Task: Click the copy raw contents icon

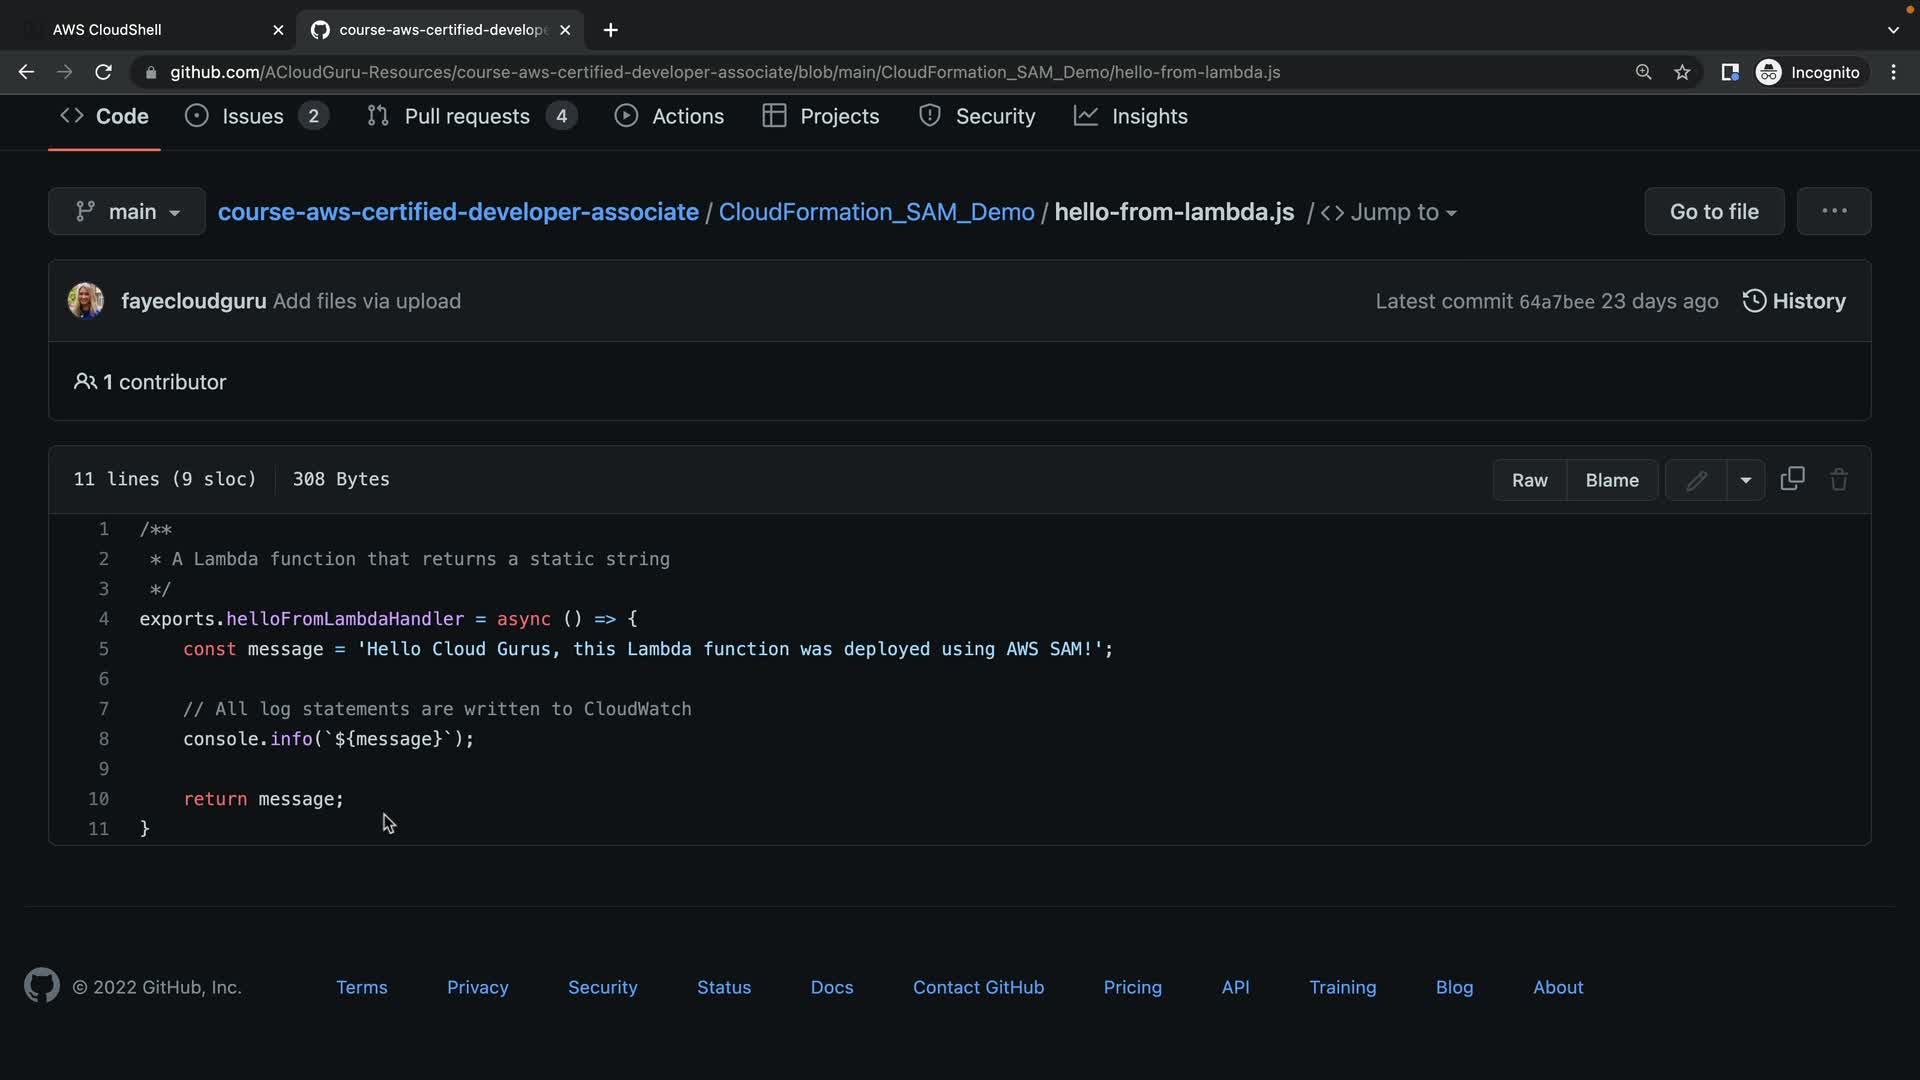Action: pos(1792,479)
